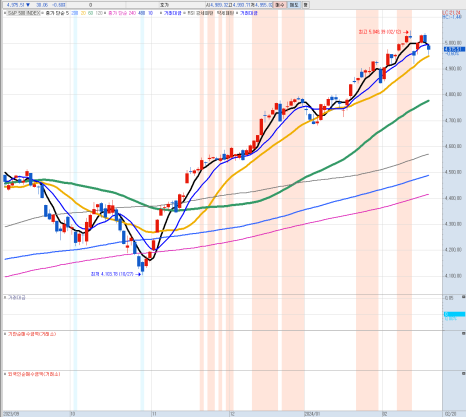
Task: Click the 4,500.00 price axis label
Action: (453, 172)
